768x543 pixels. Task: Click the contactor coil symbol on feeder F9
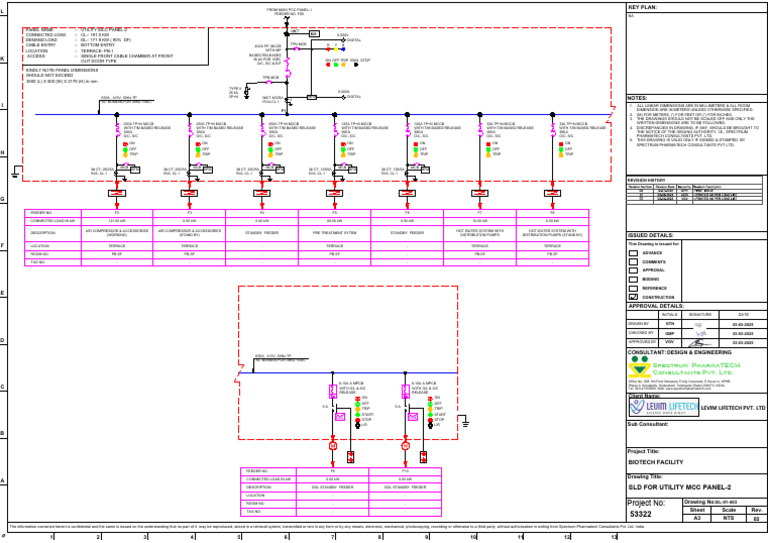point(340,417)
